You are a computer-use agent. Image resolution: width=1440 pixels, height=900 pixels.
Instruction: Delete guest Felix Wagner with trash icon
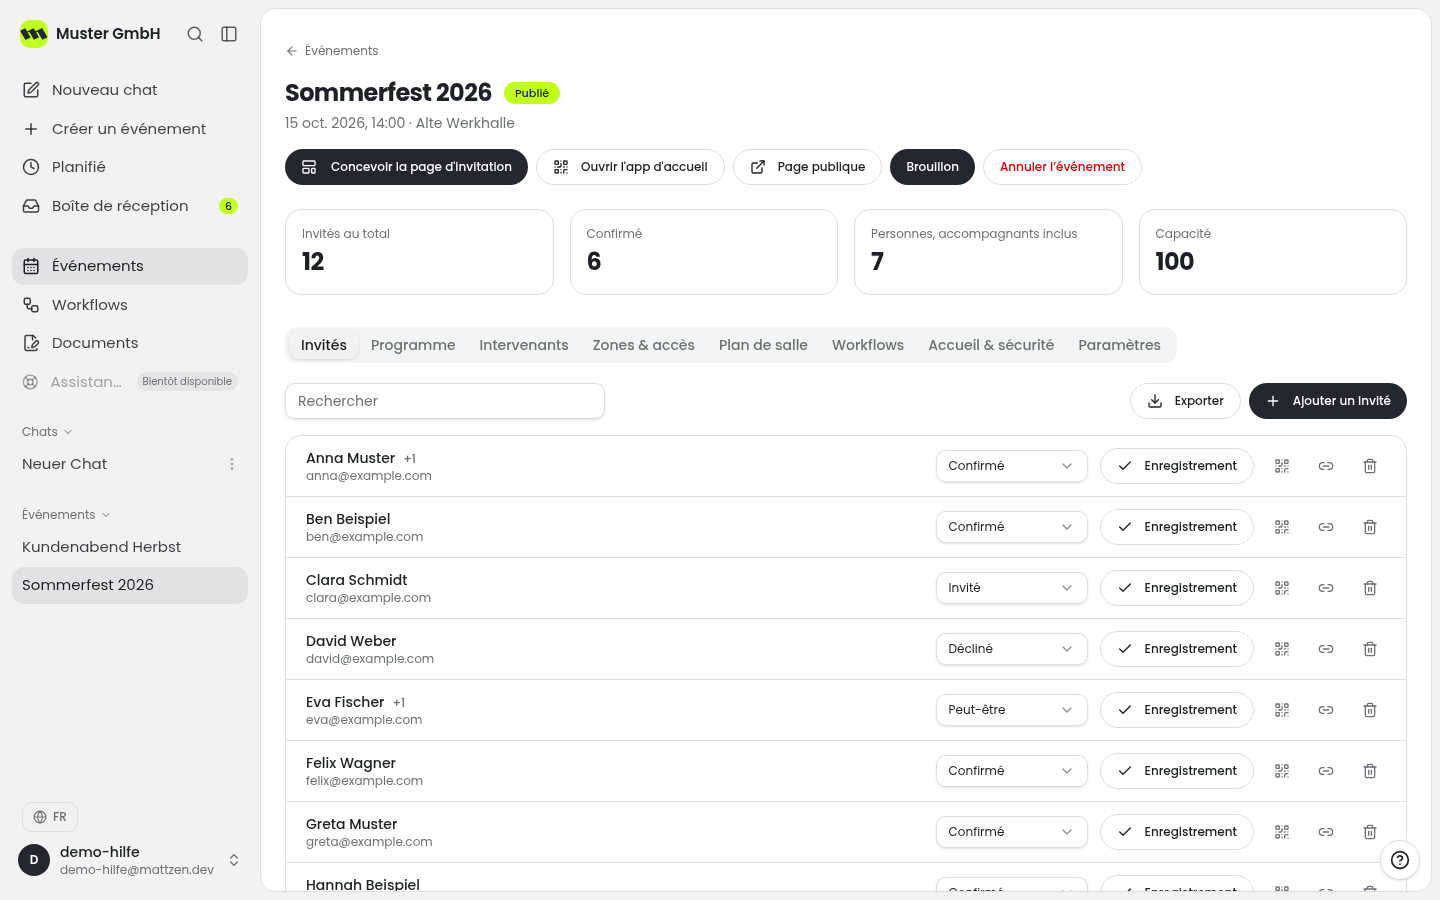1370,771
